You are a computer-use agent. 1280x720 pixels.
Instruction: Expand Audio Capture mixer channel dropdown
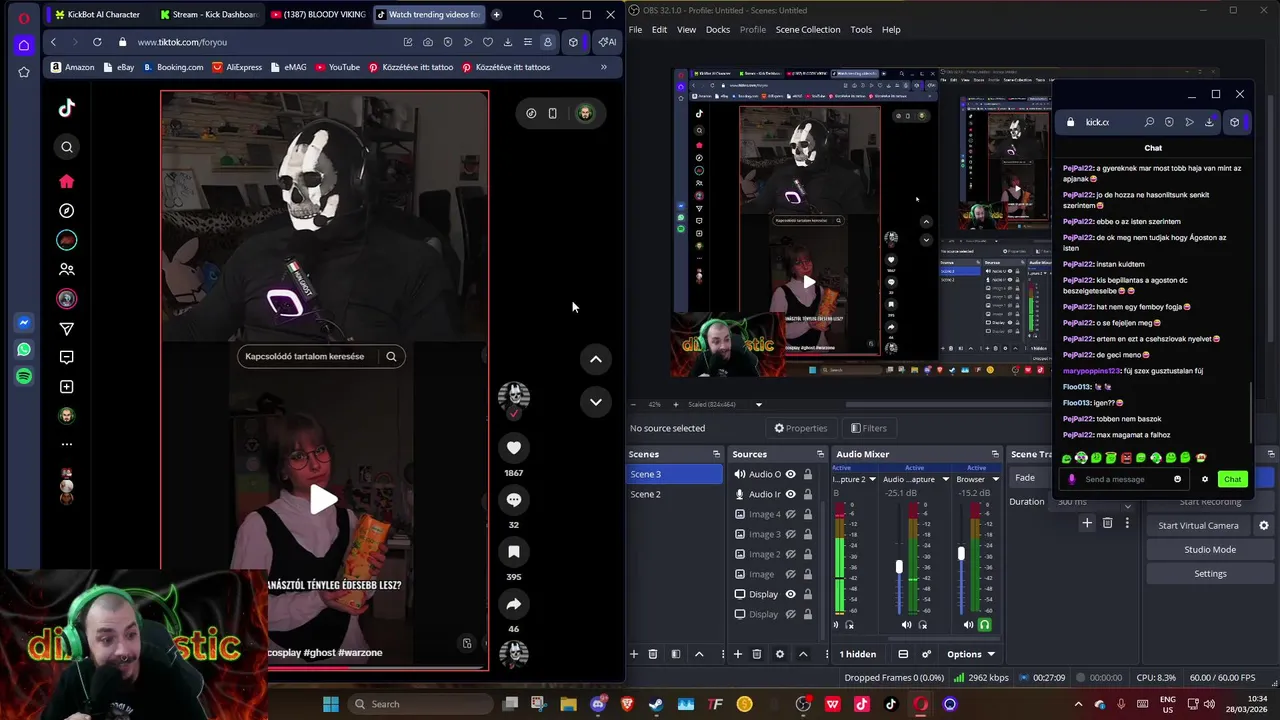point(945,479)
